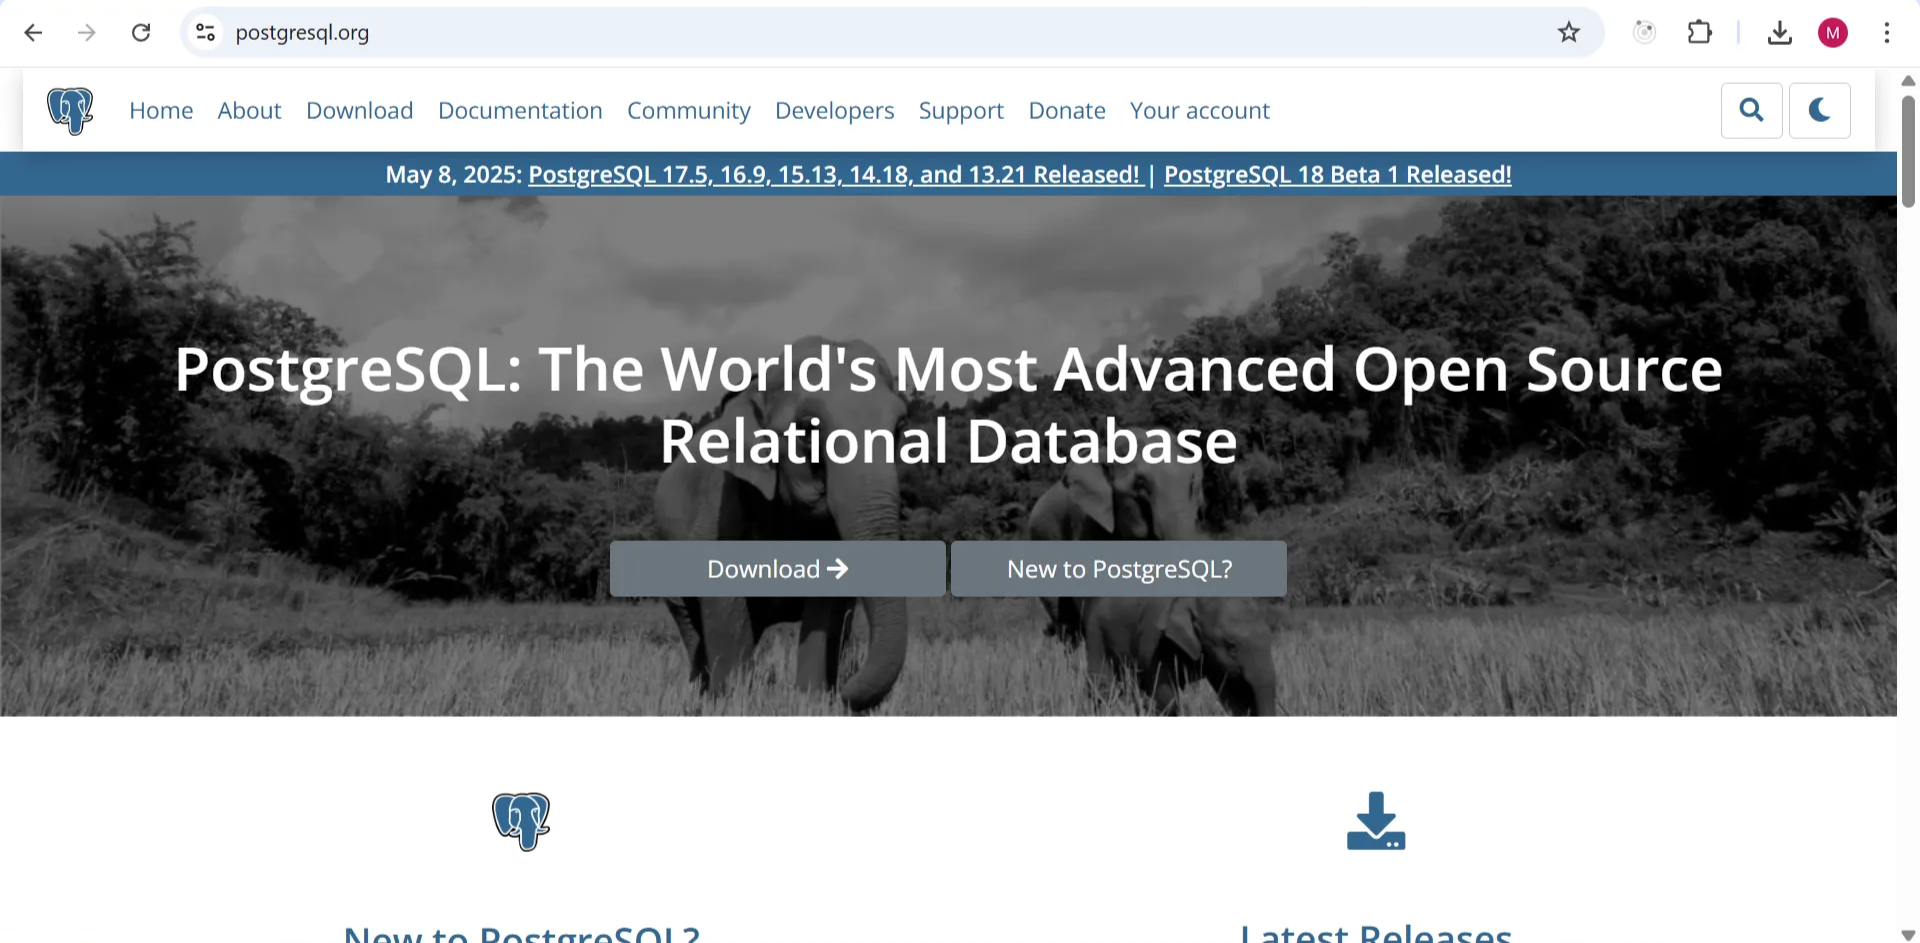Click the page vertical scrollbar thumb
The width and height of the screenshot is (1920, 943).
[1908, 150]
